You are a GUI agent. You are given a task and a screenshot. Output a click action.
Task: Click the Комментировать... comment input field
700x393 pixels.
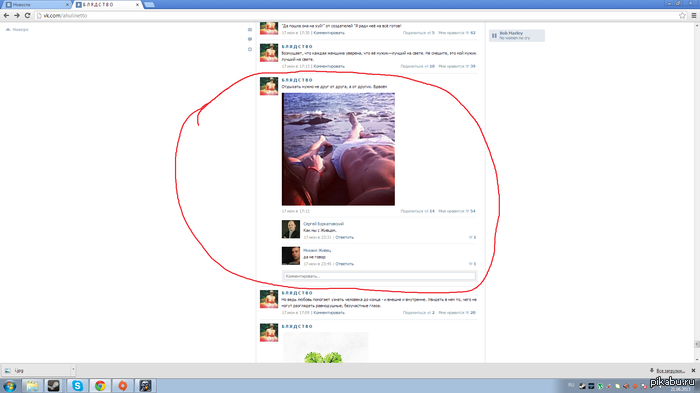click(x=379, y=276)
